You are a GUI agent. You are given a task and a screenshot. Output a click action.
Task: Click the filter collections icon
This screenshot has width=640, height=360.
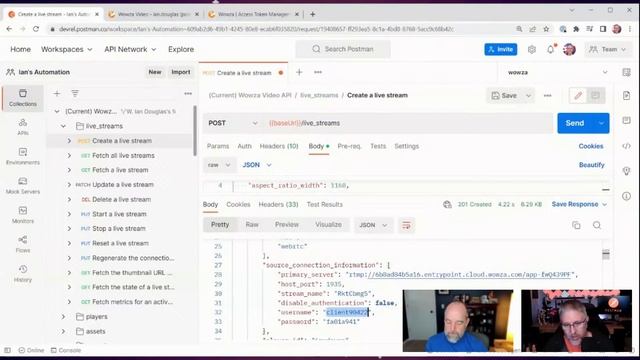coord(75,93)
